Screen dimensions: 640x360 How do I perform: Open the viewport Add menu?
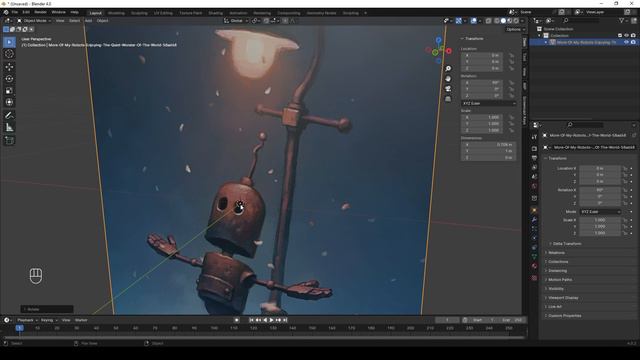click(x=88, y=20)
